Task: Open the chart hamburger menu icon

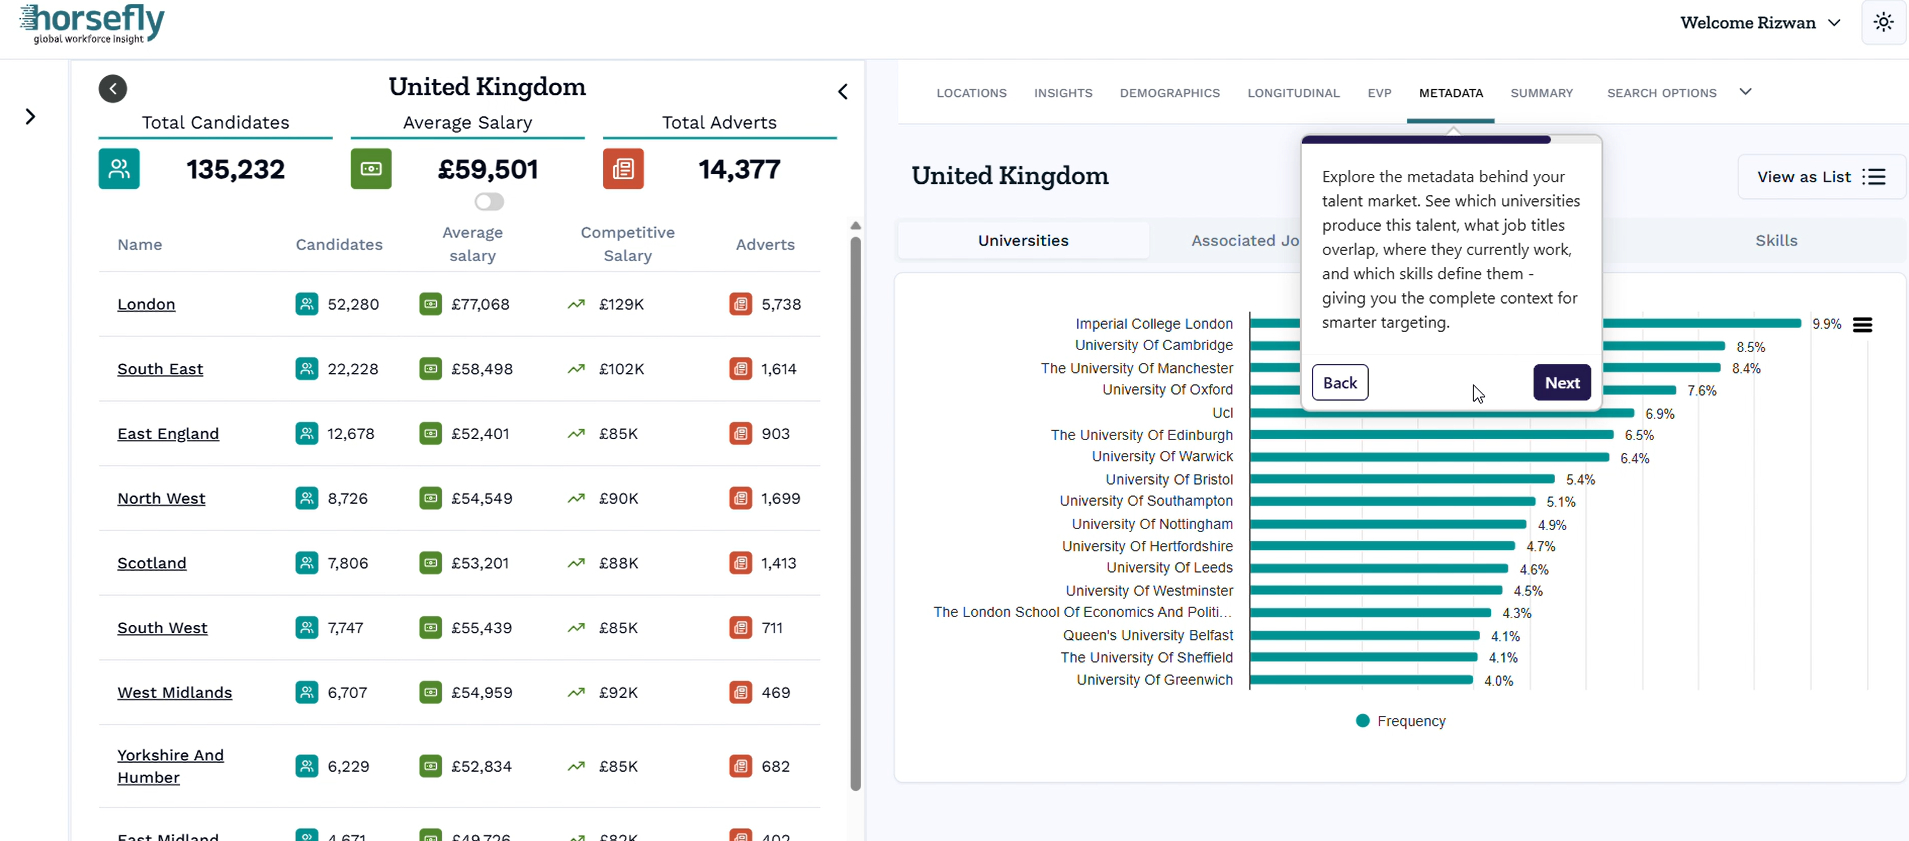Action: 1862,325
